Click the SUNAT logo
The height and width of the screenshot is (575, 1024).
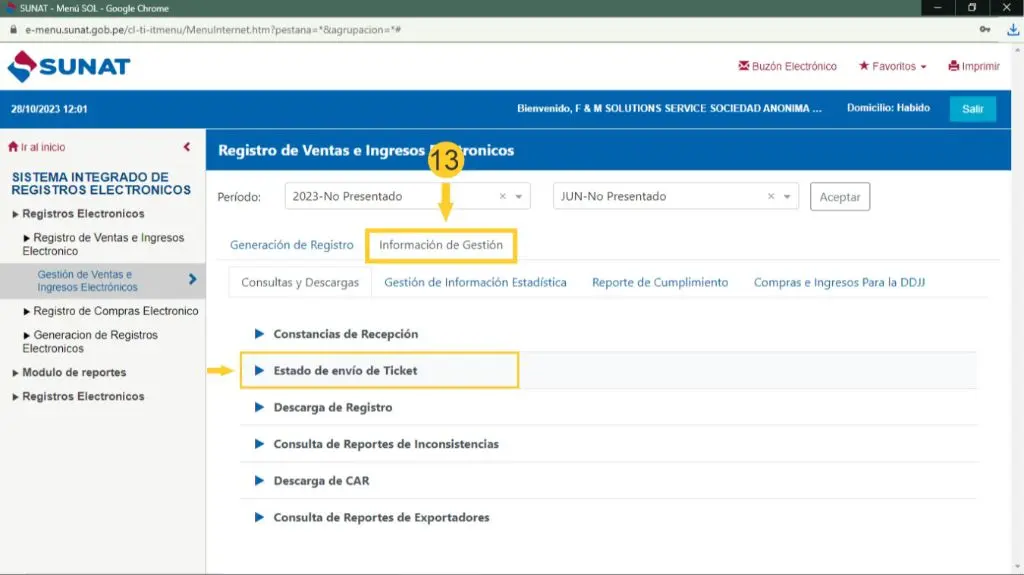69,67
